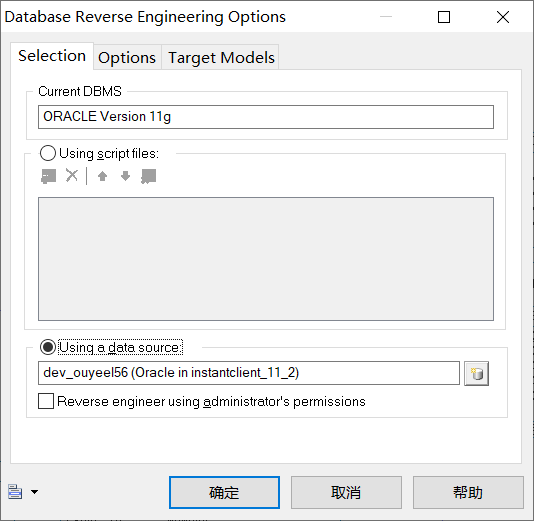Maximize the Database Reverse Engineering Options window
Image resolution: width=534 pixels, height=521 pixels.
coord(443,17)
